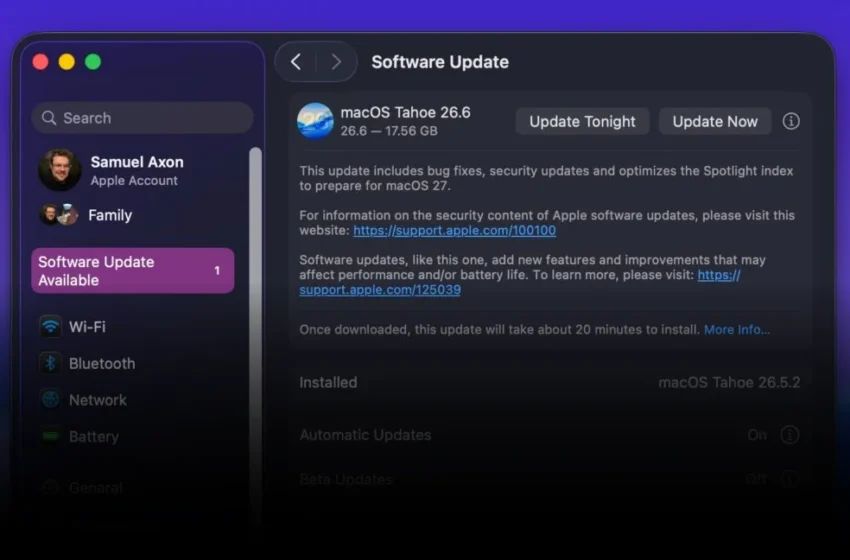Go forward with the right chevron

pos(336,62)
